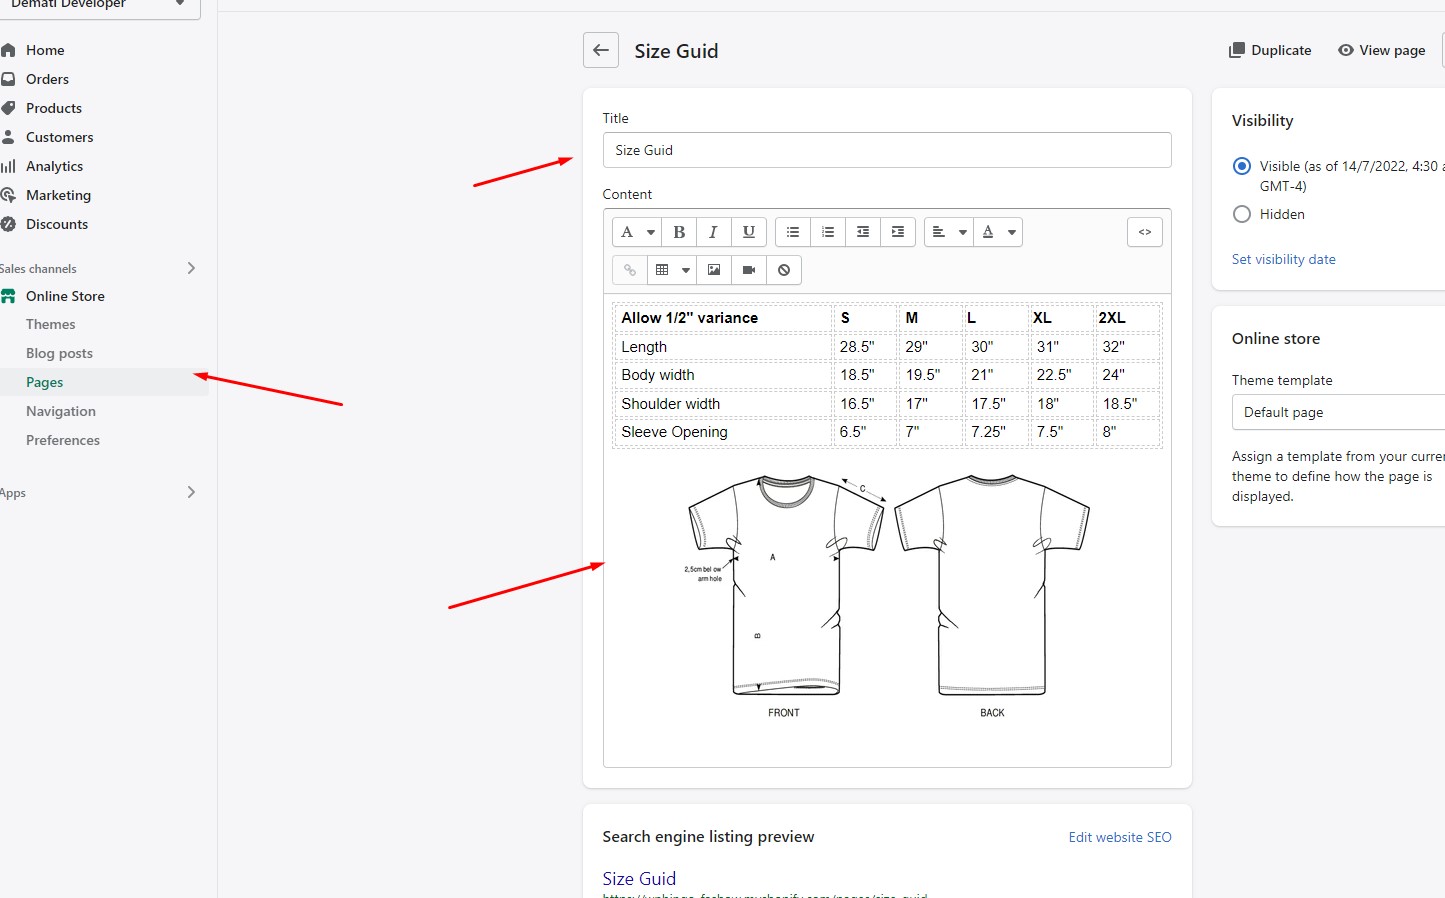This screenshot has height=898, width=1445.
Task: Clear formatting with the circle-slash icon
Action: 784,270
